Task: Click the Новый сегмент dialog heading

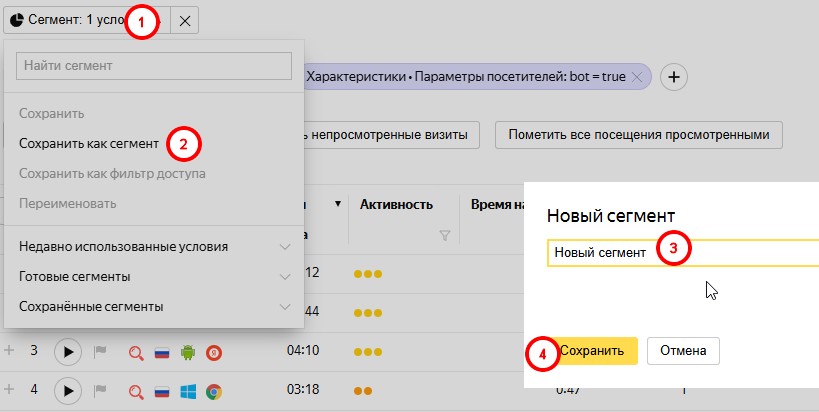Action: [x=611, y=216]
